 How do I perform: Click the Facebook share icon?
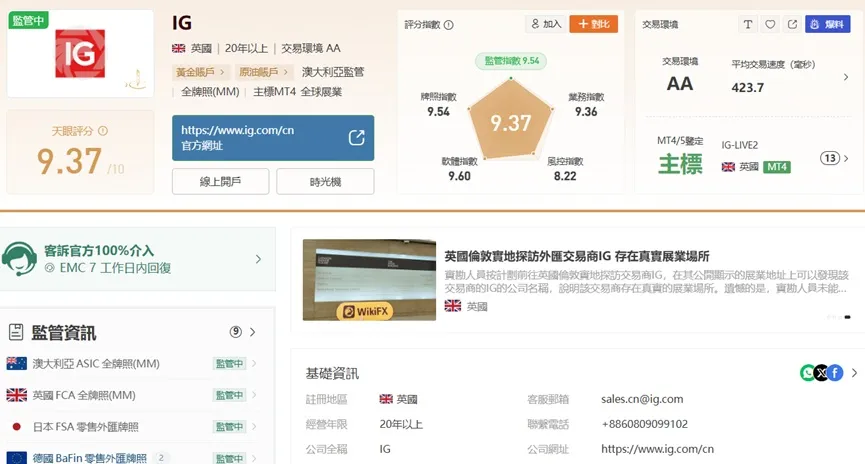pos(835,373)
